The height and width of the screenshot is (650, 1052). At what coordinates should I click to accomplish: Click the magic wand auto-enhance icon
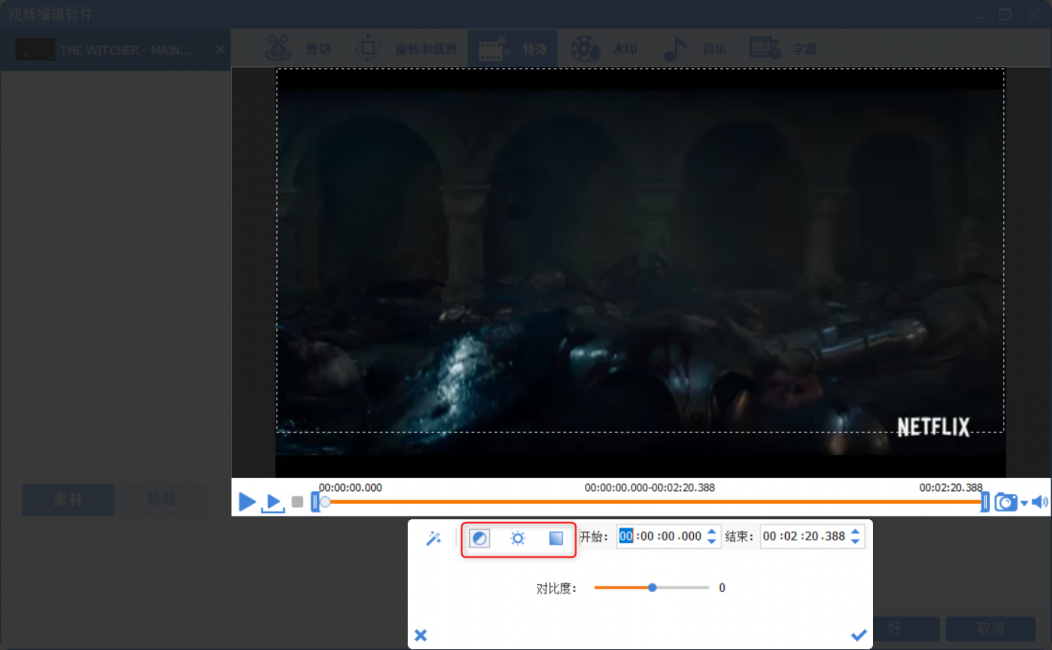click(433, 538)
